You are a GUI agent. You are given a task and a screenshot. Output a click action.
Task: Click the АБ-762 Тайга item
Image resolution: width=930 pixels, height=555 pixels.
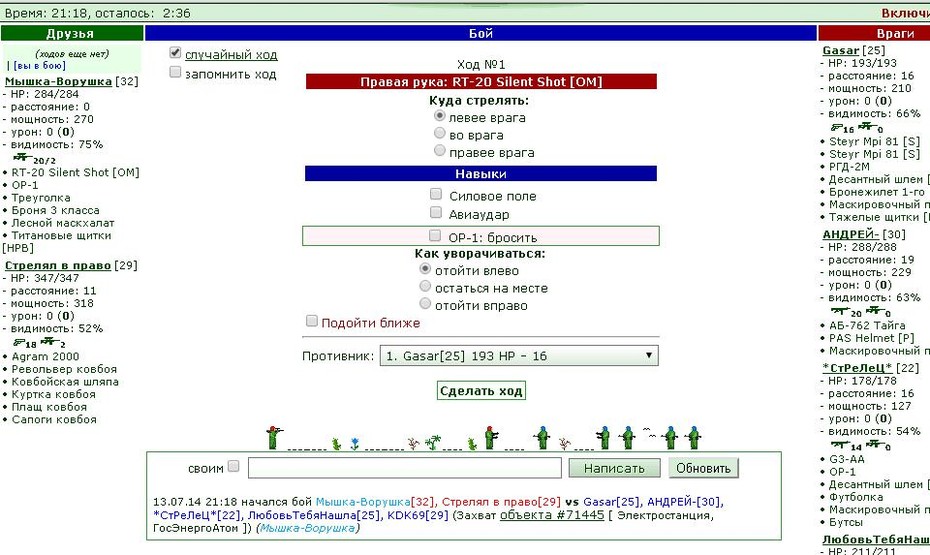(x=867, y=326)
